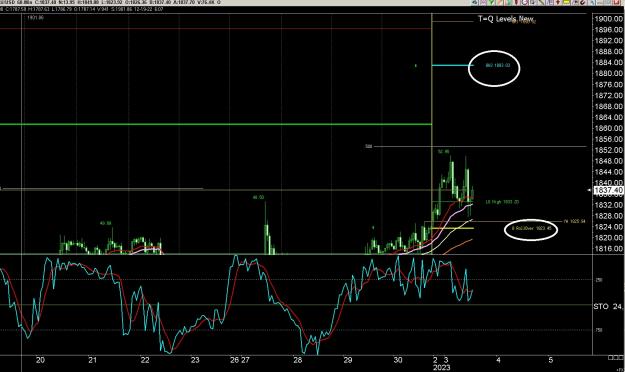Click the 40.38 swing label
The image size is (625, 372).
[x=106, y=223]
